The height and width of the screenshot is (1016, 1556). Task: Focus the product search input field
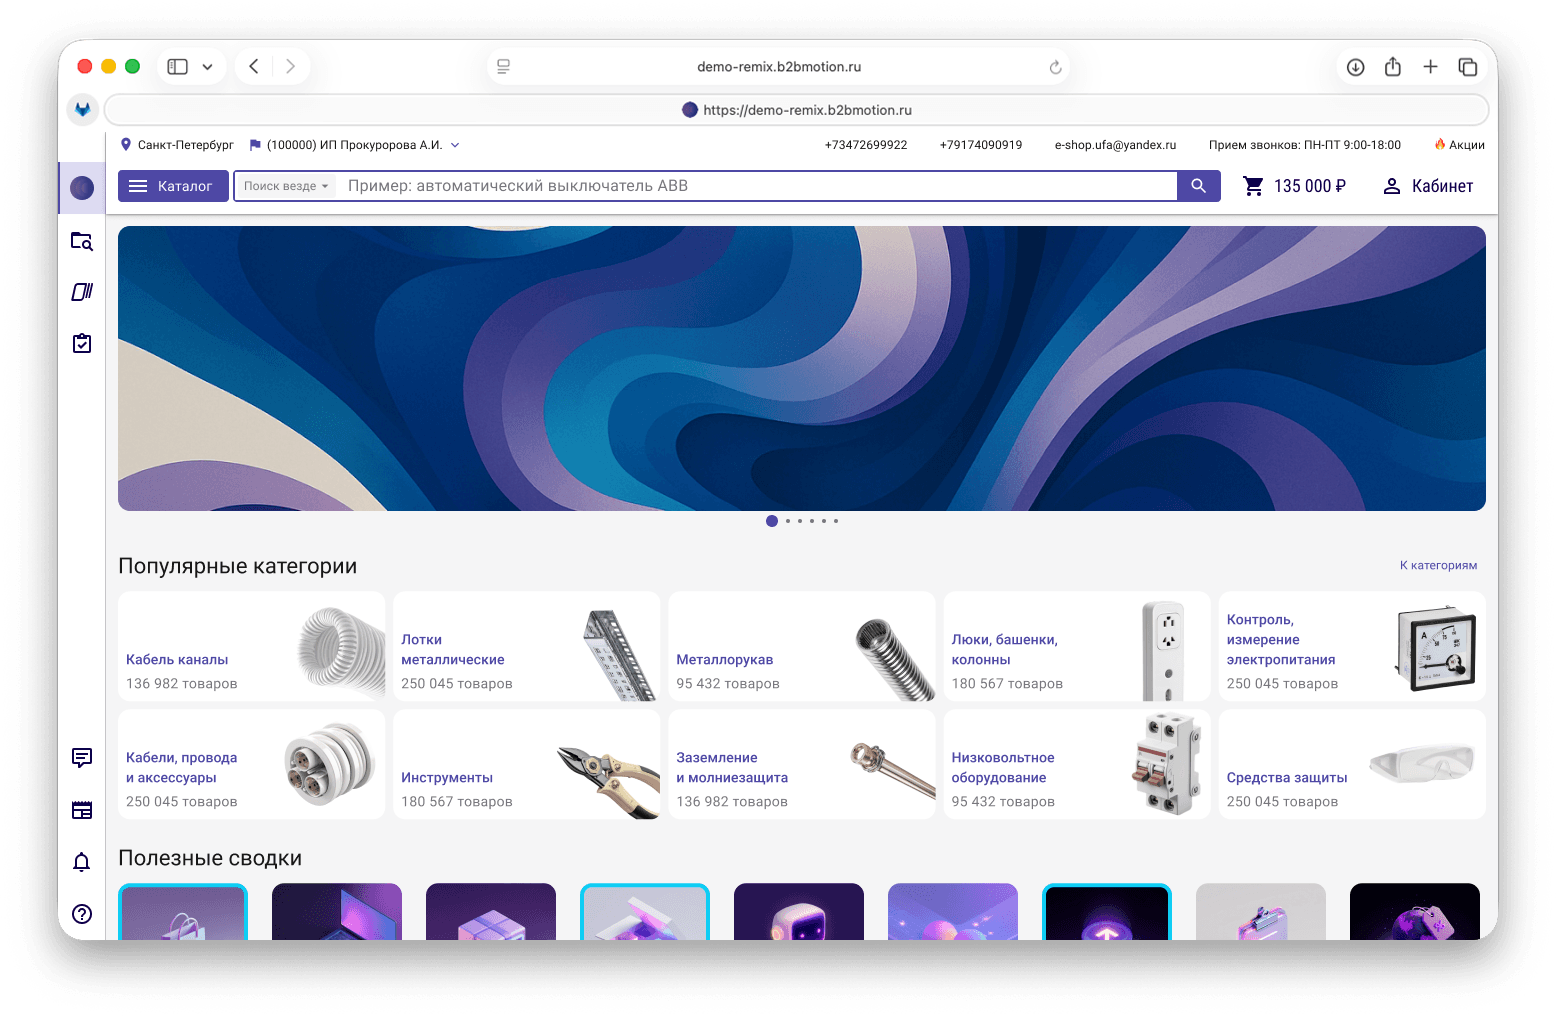pos(758,186)
